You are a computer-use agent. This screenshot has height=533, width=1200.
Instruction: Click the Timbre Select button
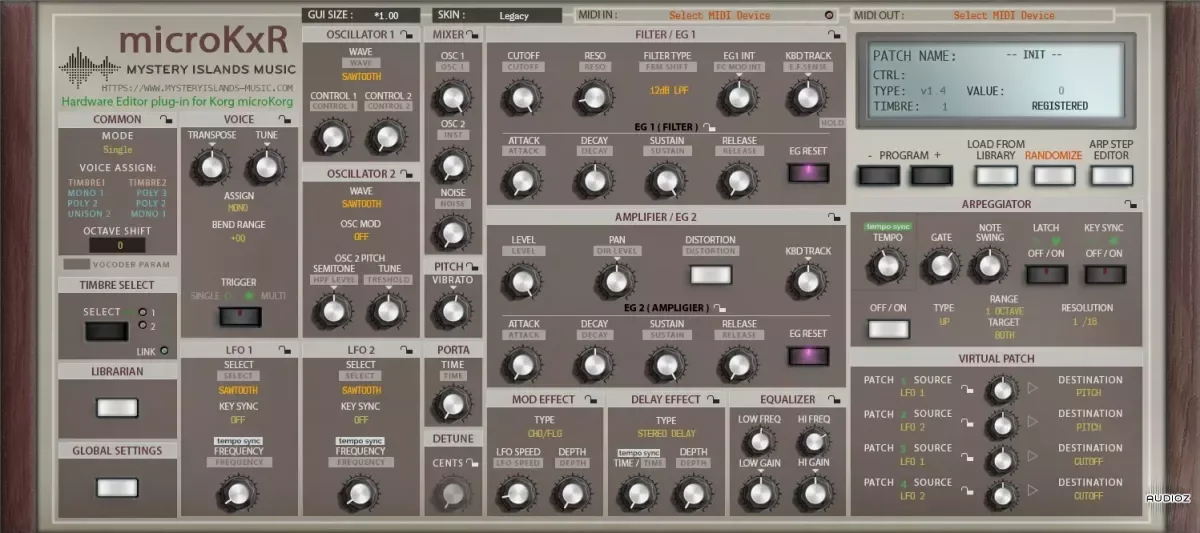coord(105,331)
